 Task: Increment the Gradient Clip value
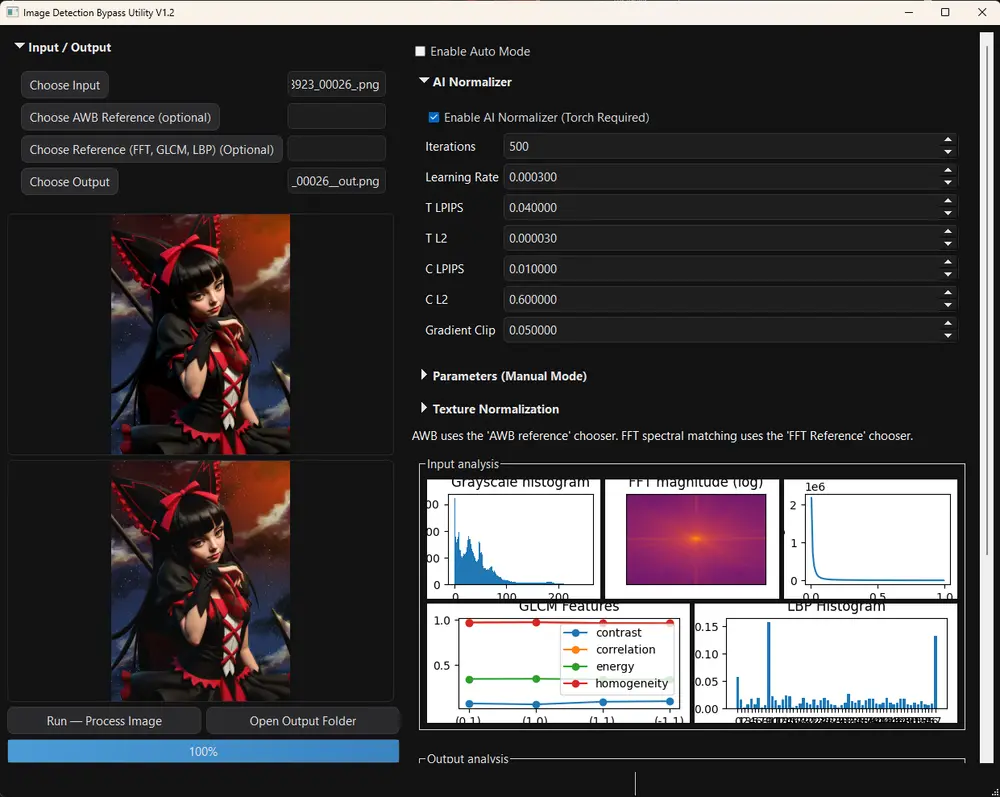coord(947,325)
